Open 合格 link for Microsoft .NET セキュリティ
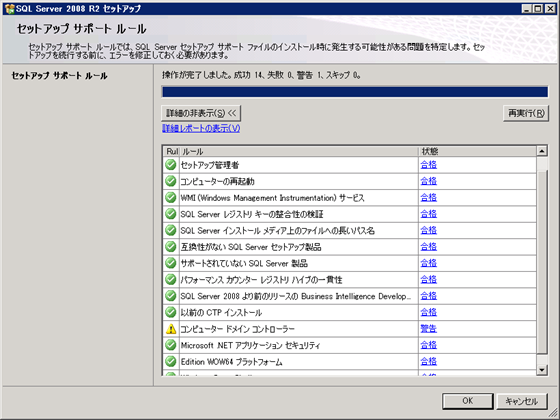 point(429,345)
